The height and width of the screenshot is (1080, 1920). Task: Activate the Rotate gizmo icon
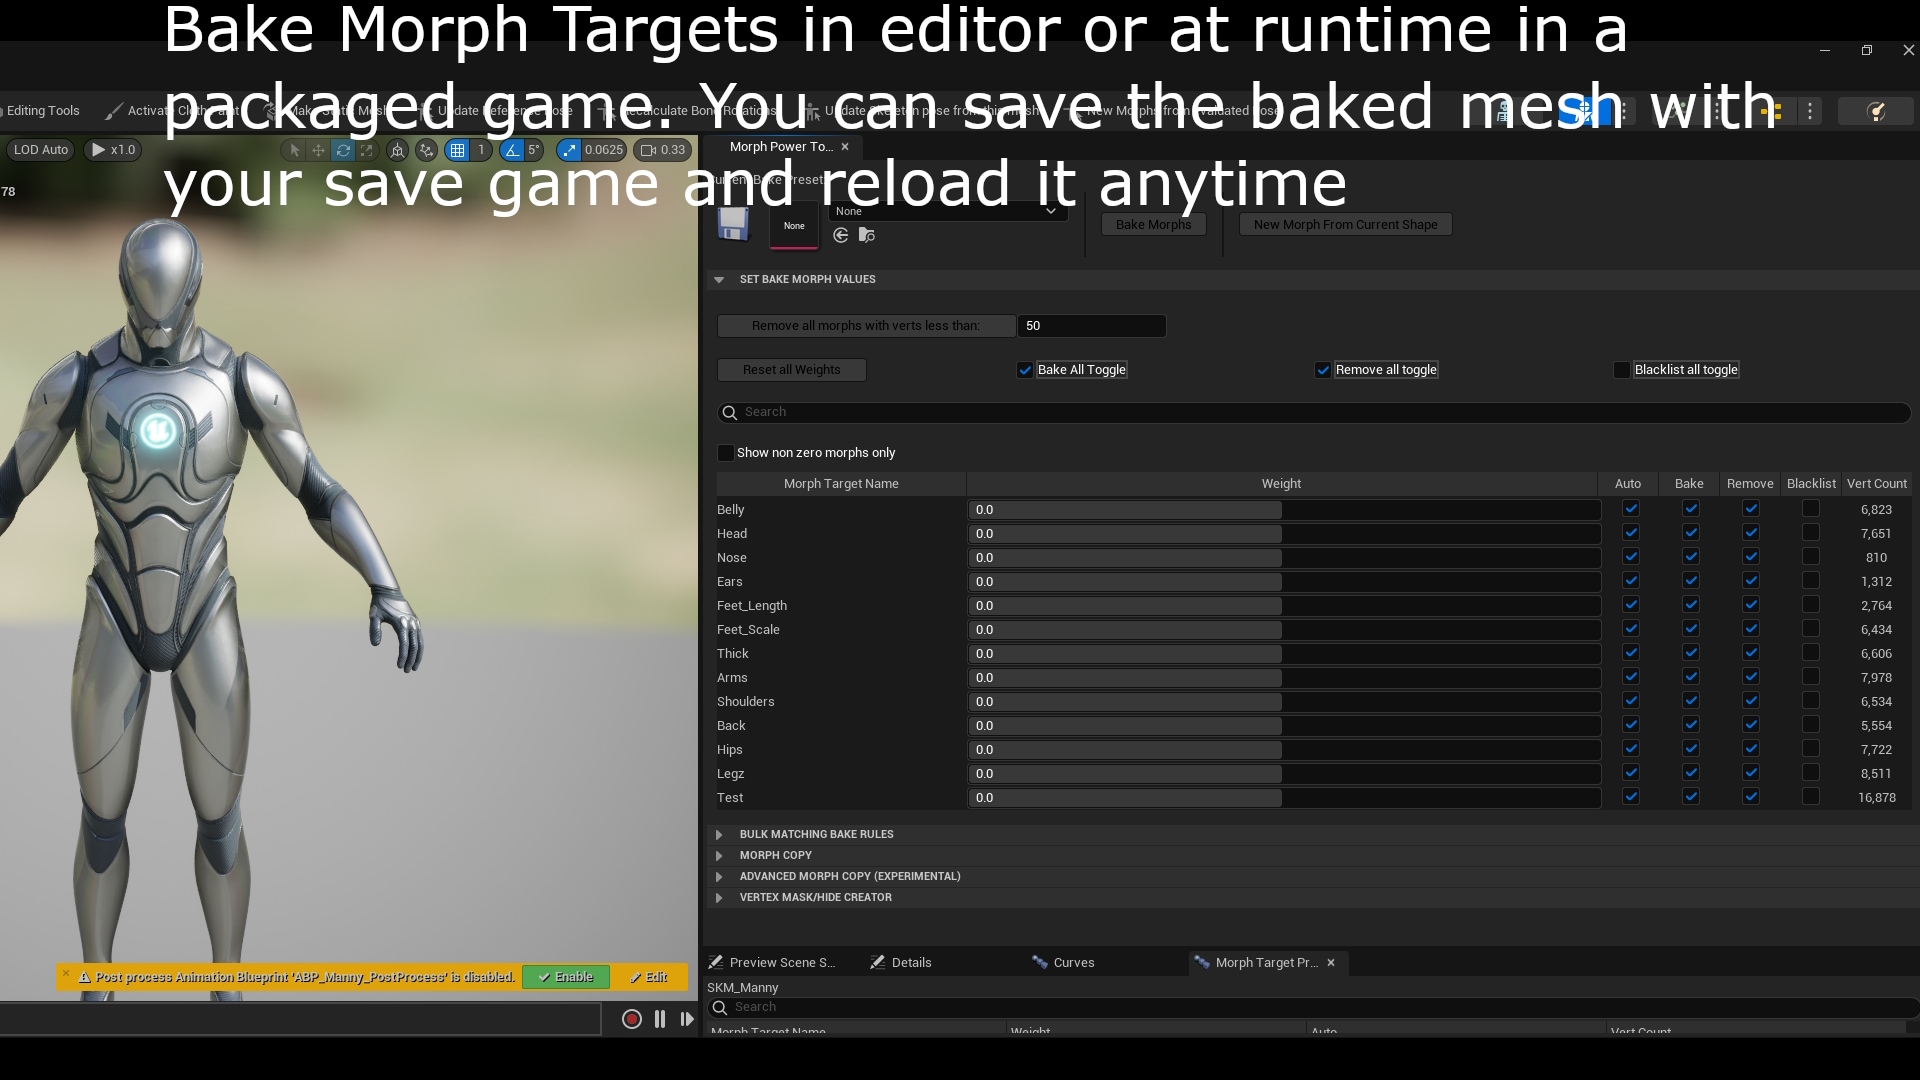343,150
